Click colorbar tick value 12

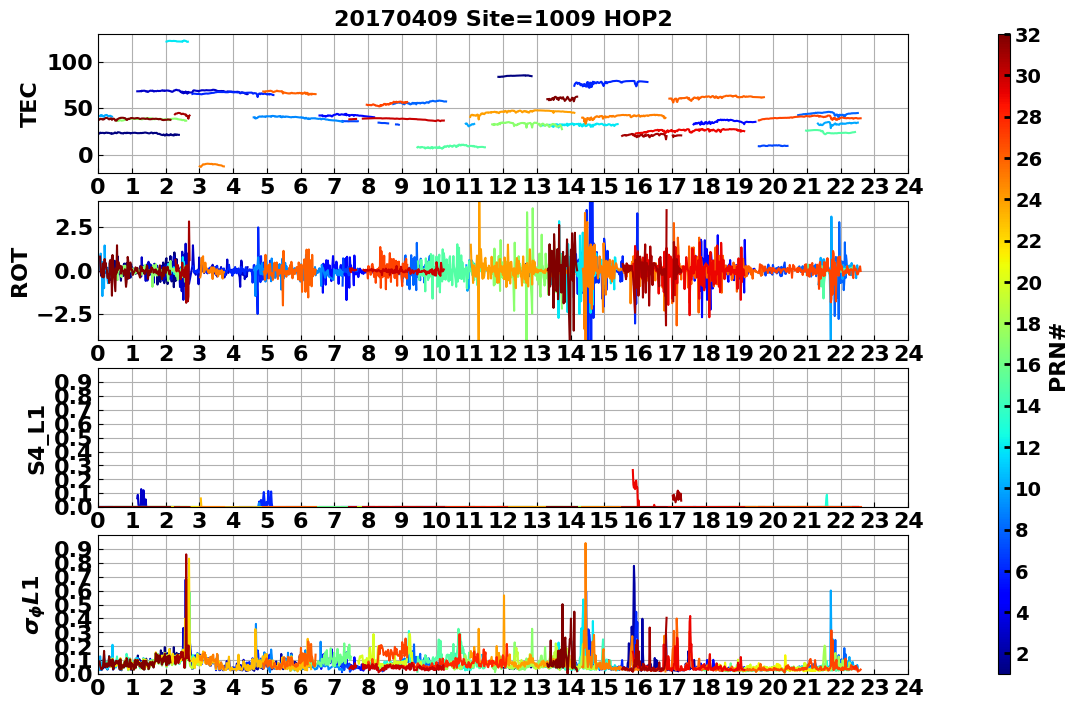tap(1028, 447)
